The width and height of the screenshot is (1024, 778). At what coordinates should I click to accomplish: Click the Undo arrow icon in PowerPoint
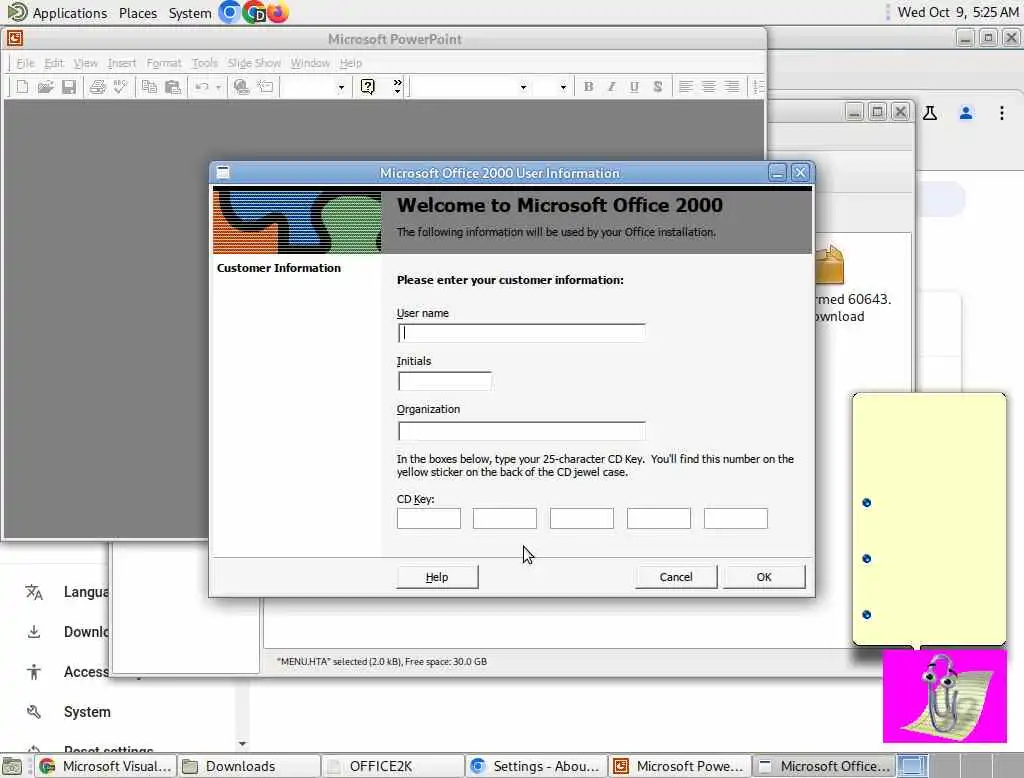tap(202, 87)
